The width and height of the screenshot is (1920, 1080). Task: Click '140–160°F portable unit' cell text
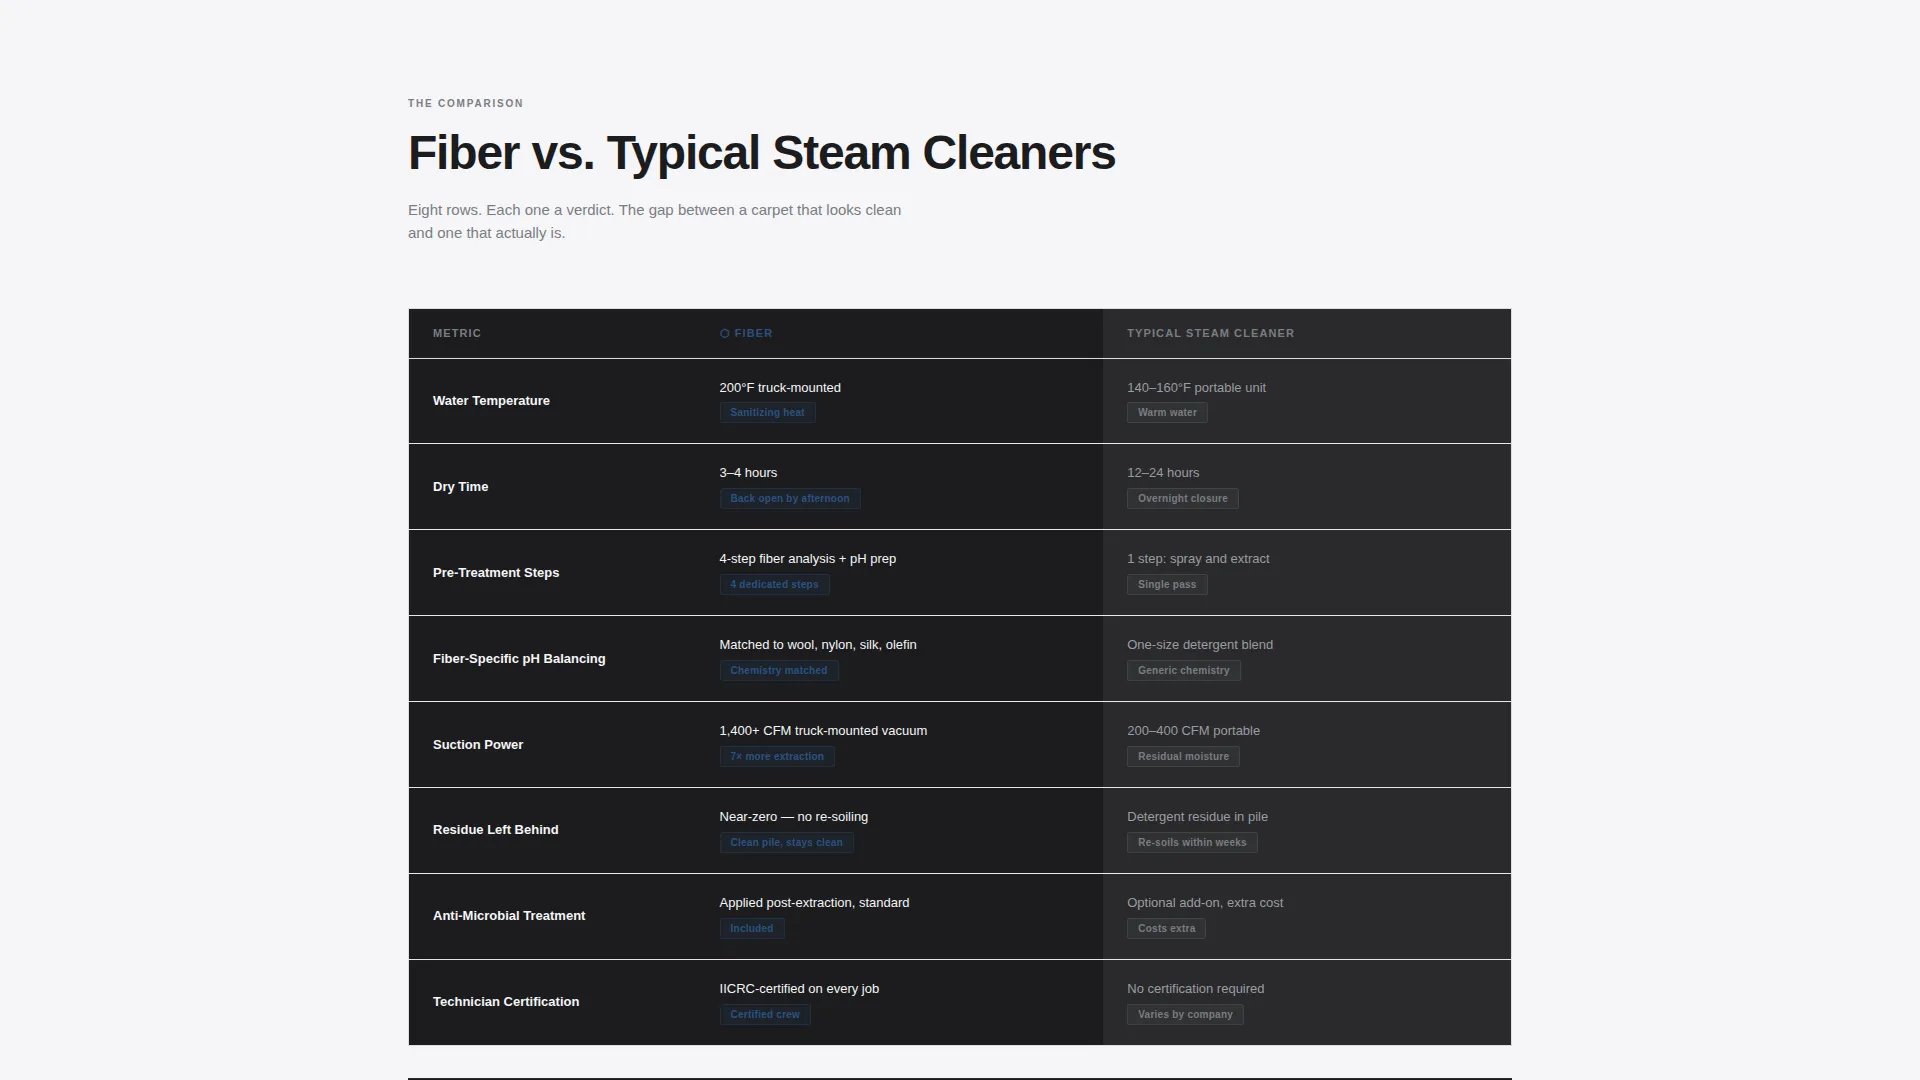coord(1196,388)
